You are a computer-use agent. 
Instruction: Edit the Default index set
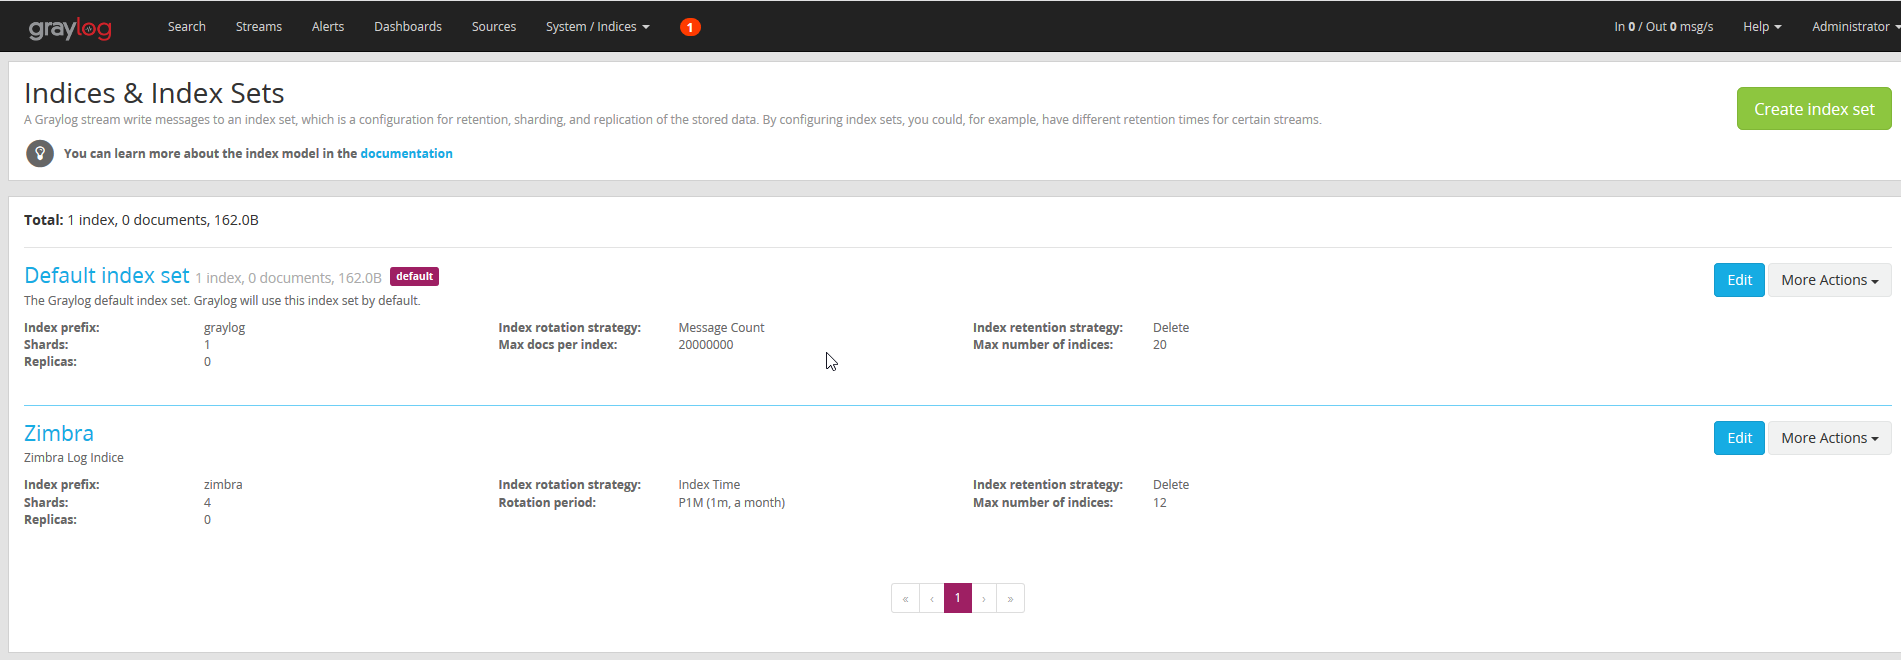coord(1739,280)
